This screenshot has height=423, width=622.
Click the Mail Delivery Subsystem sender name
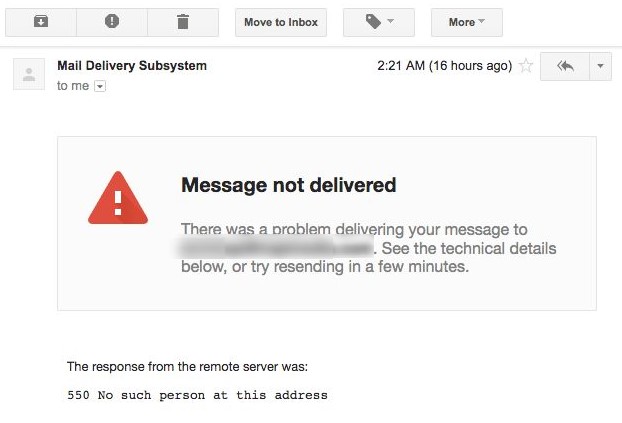(x=132, y=65)
